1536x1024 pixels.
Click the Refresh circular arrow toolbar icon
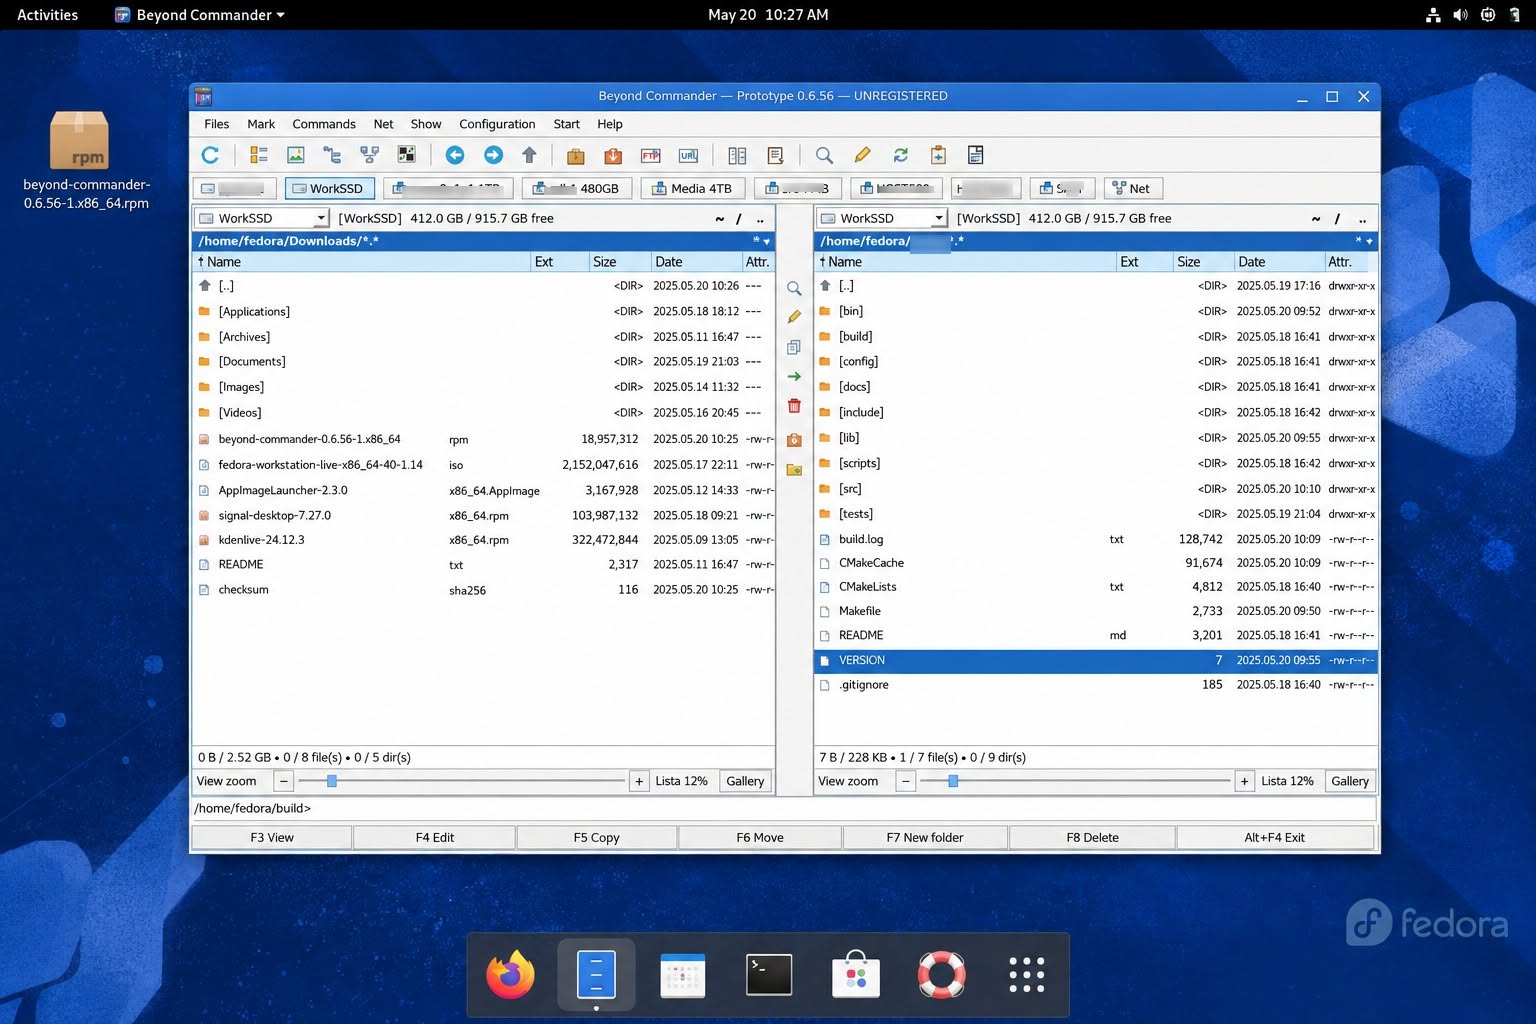210,155
